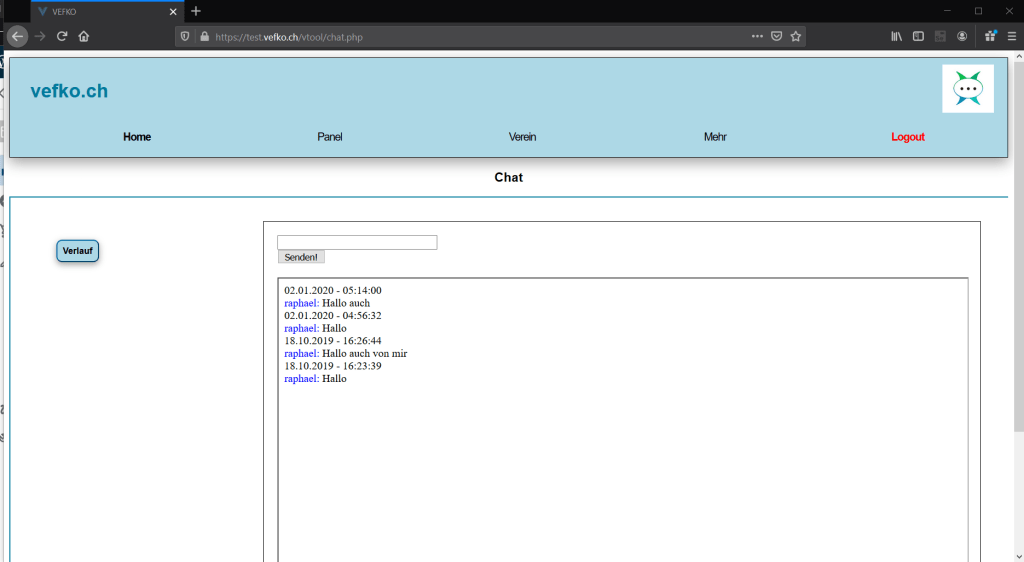This screenshot has width=1024, height=562.
Task: Click the Firefox account icon
Action: [962, 36]
